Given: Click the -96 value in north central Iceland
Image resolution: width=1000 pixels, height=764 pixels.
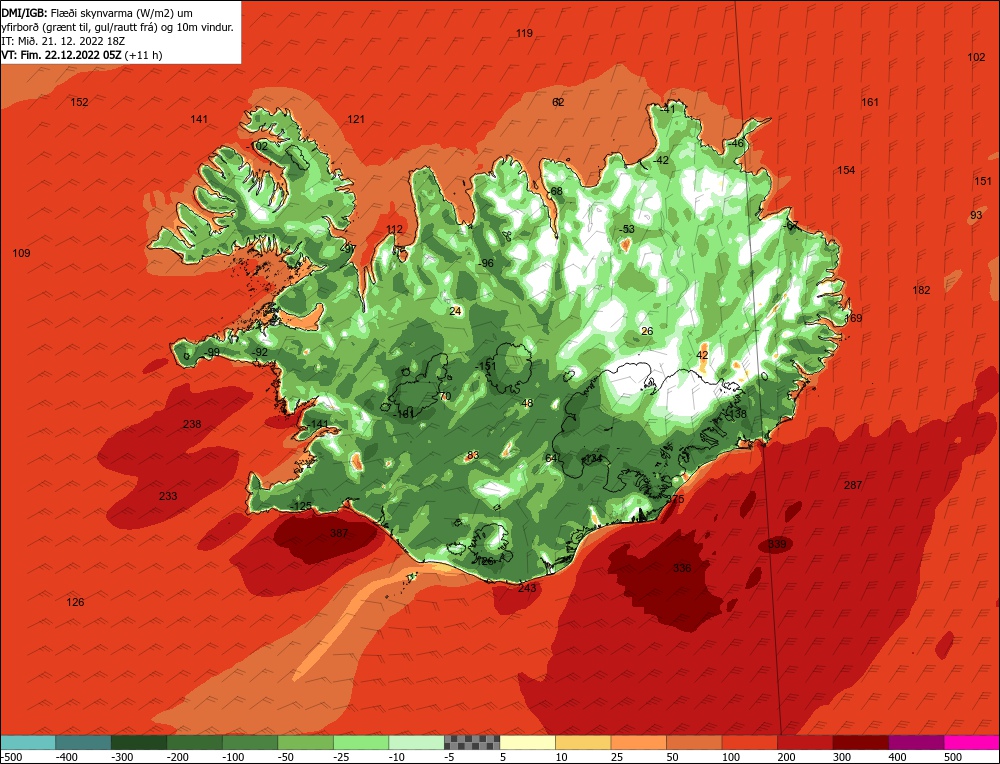Looking at the screenshot, I should click(x=486, y=263).
